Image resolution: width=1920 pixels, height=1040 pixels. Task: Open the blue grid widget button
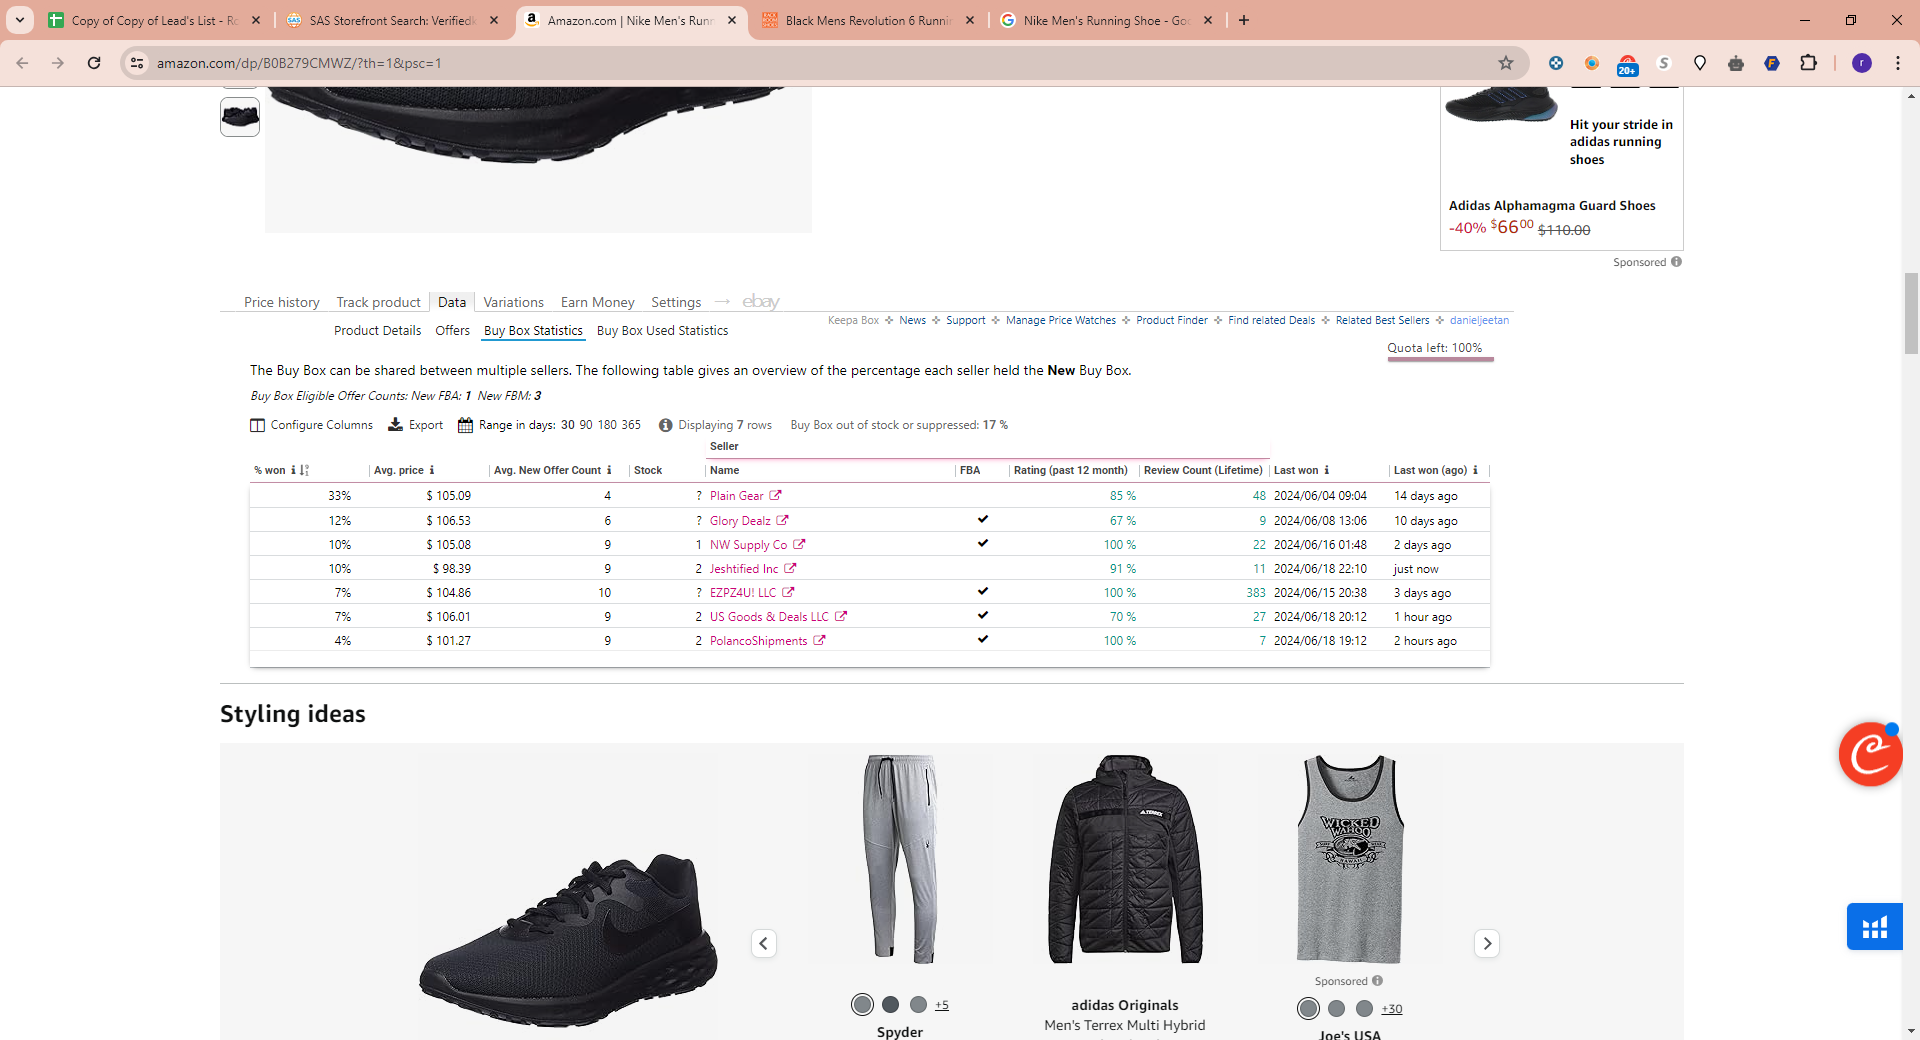point(1875,927)
